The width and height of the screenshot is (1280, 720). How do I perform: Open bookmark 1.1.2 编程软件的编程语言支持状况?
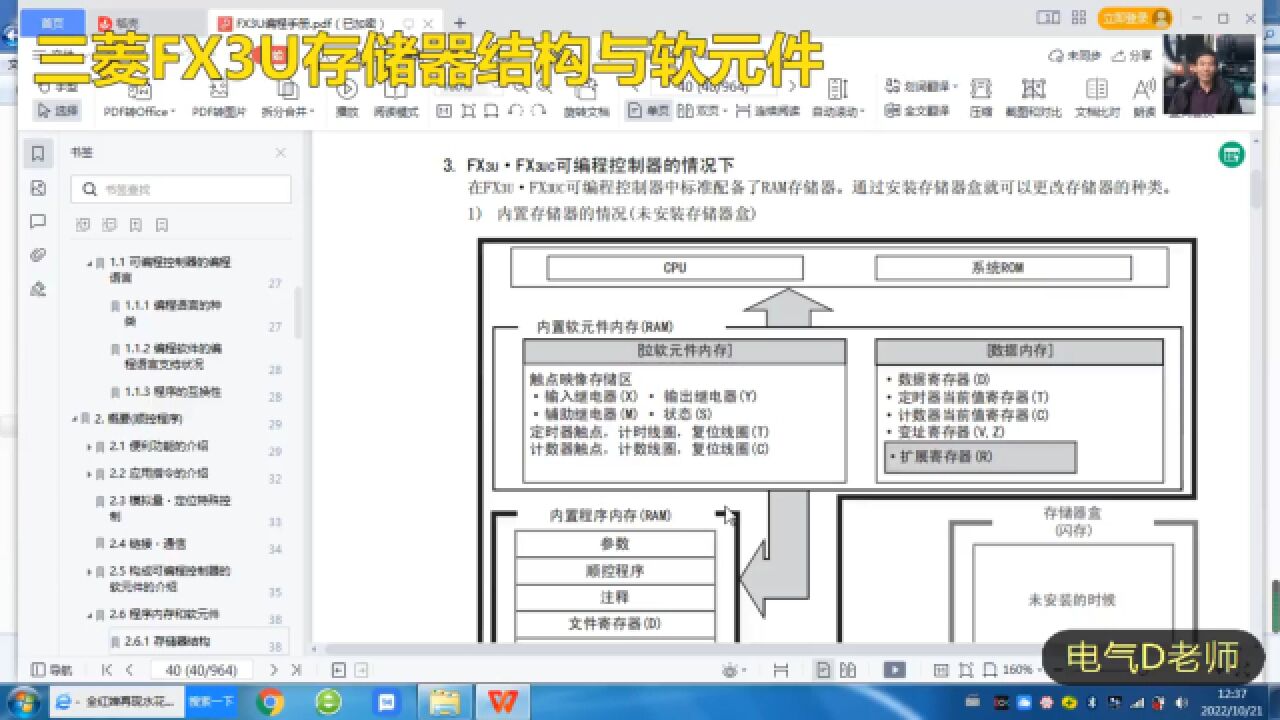tap(173, 357)
